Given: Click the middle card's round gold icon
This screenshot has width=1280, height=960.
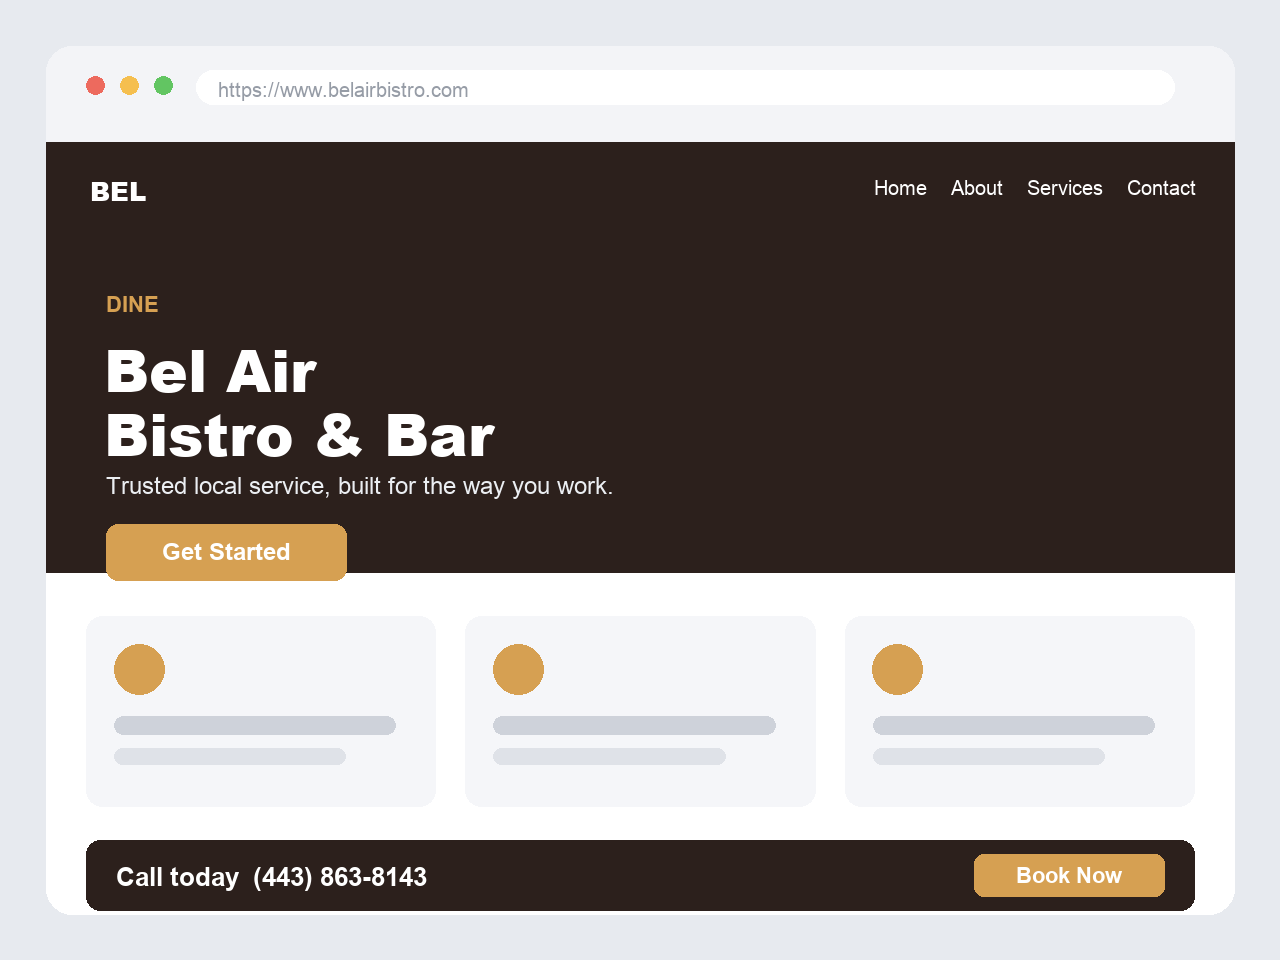Looking at the screenshot, I should pyautogui.click(x=518, y=669).
